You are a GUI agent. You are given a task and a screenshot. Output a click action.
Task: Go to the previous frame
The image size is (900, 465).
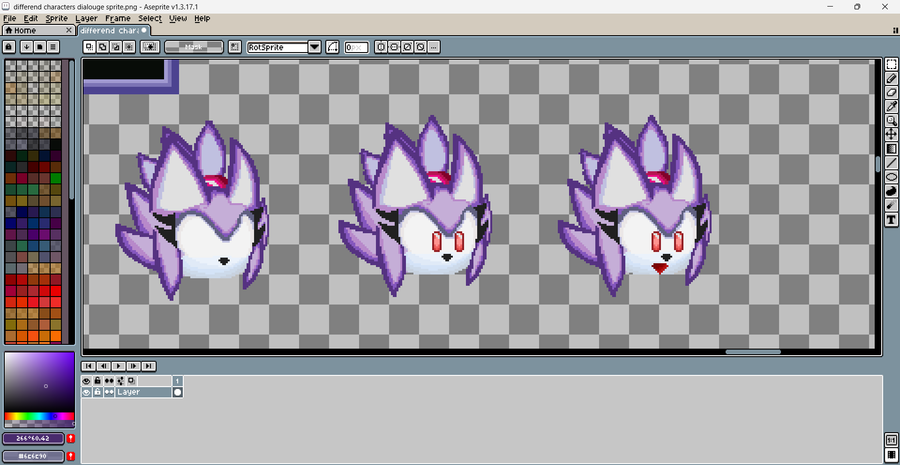pos(104,366)
